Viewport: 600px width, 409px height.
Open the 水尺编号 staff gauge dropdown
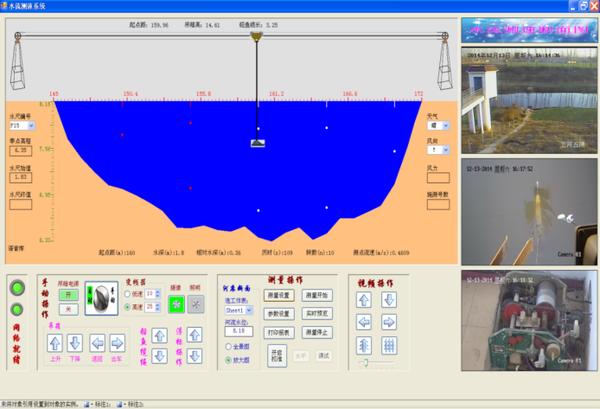click(x=31, y=125)
